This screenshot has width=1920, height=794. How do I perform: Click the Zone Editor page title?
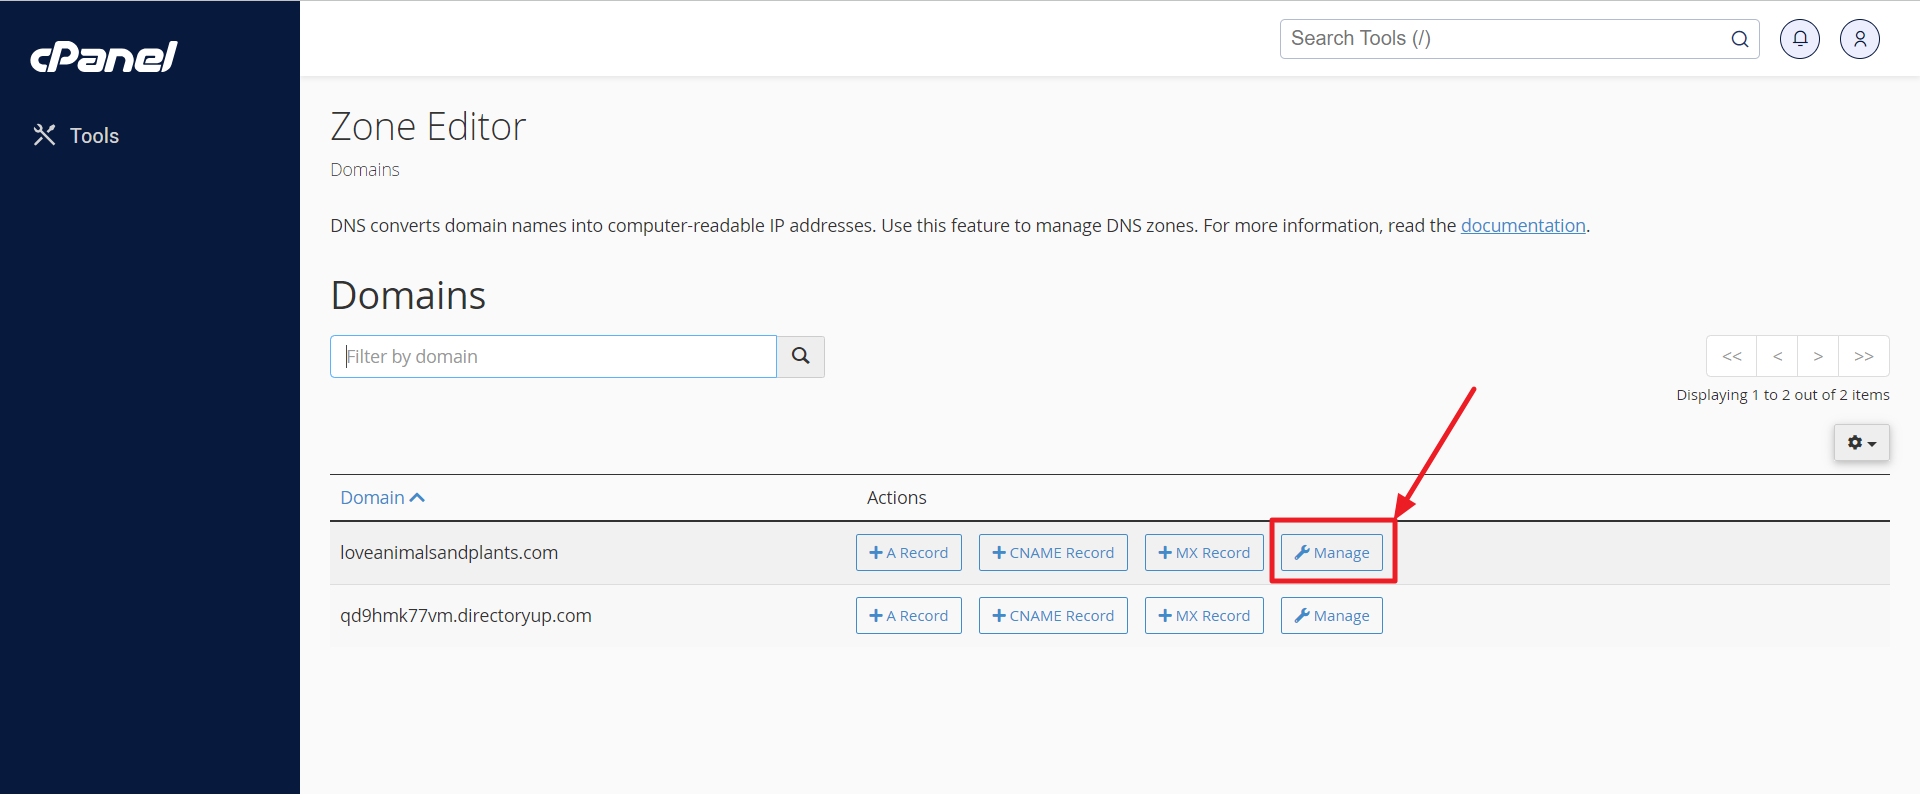(428, 127)
